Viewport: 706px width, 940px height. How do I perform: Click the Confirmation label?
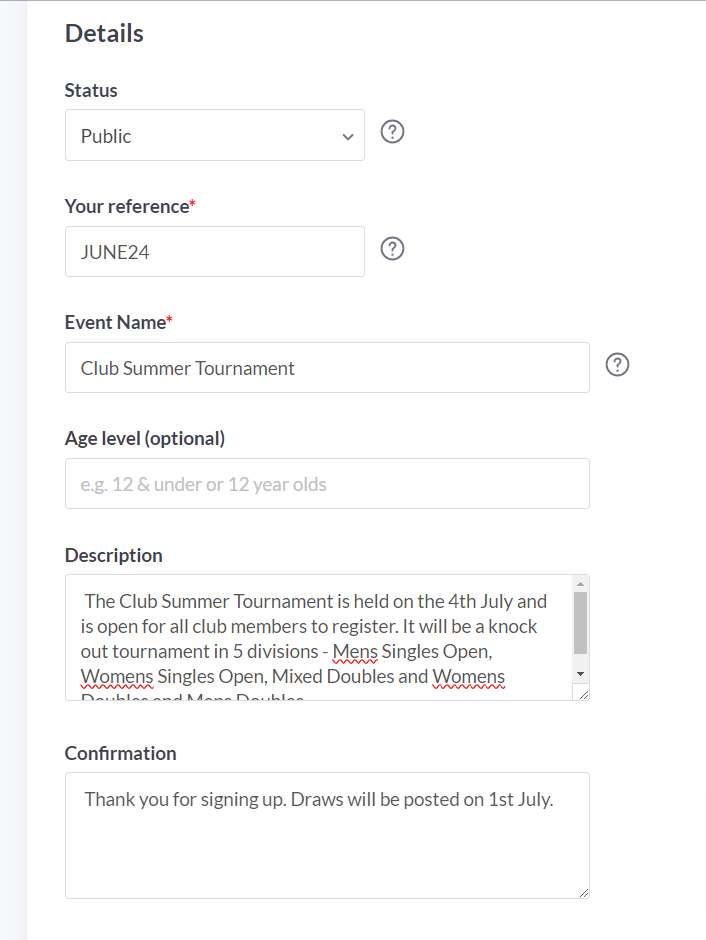pos(120,754)
